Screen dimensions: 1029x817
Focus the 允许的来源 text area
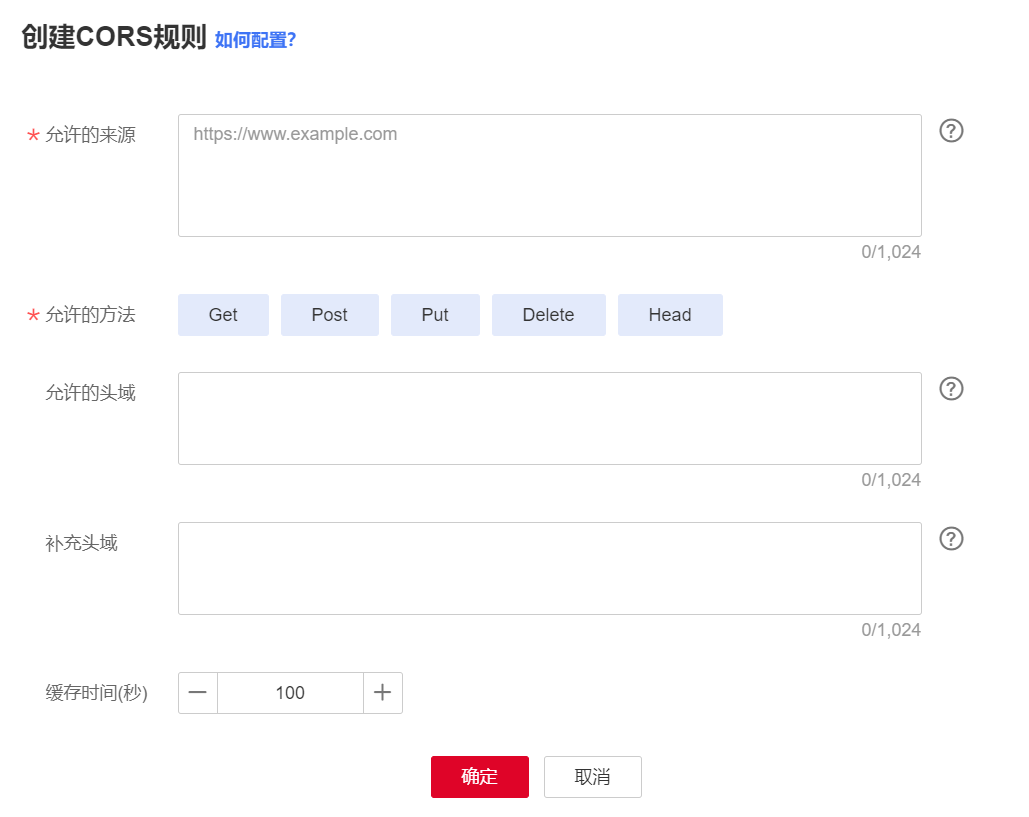click(549, 176)
